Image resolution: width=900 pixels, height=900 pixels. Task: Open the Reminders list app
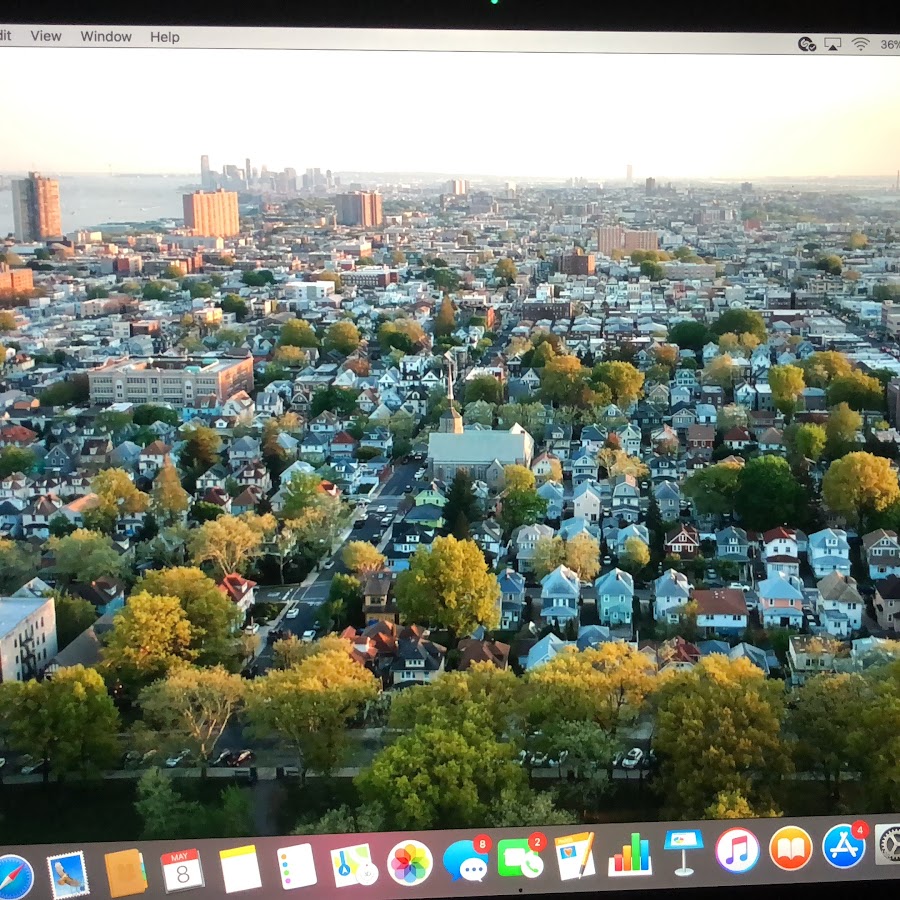point(296,866)
